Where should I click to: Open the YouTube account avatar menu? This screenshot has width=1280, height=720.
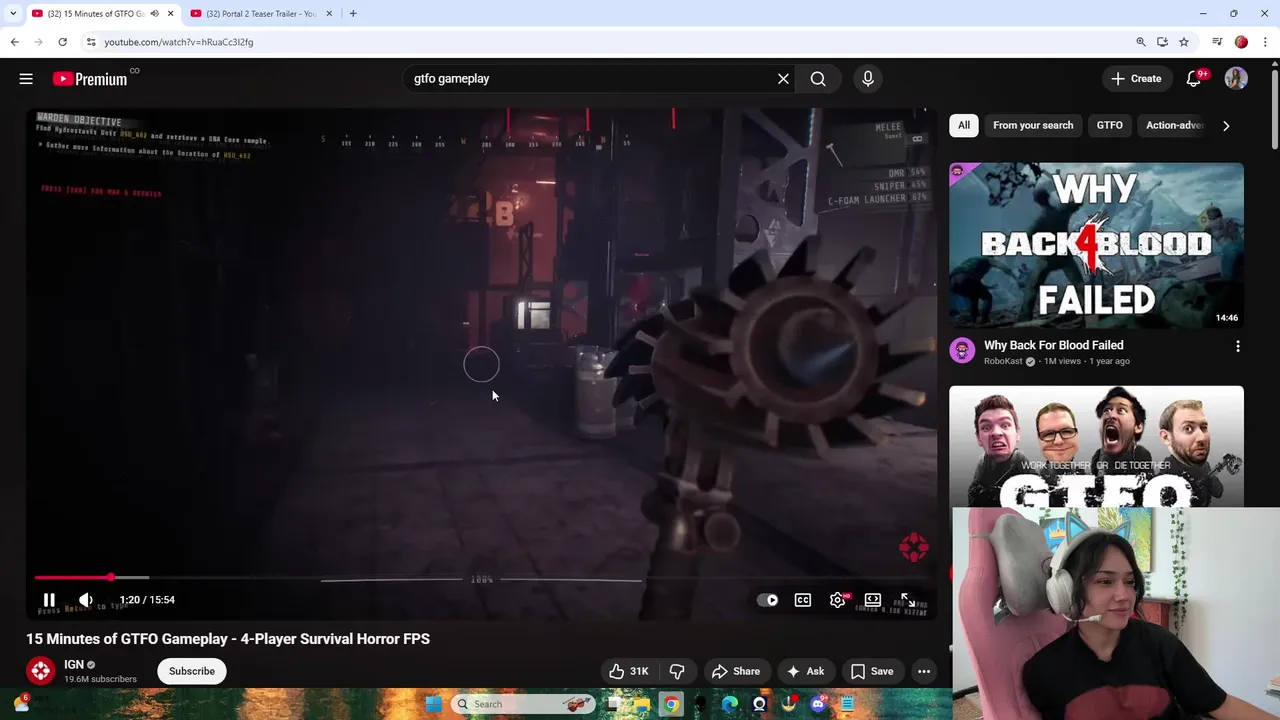pos(1236,79)
